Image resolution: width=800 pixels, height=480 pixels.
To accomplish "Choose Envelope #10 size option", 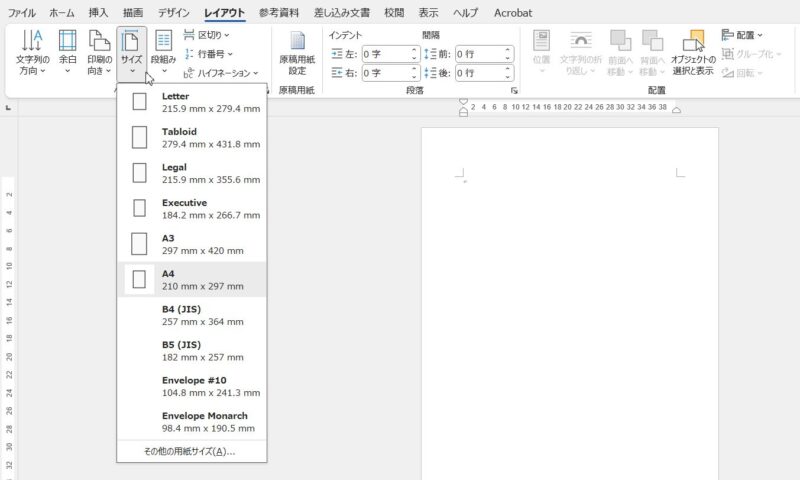I will (192, 386).
